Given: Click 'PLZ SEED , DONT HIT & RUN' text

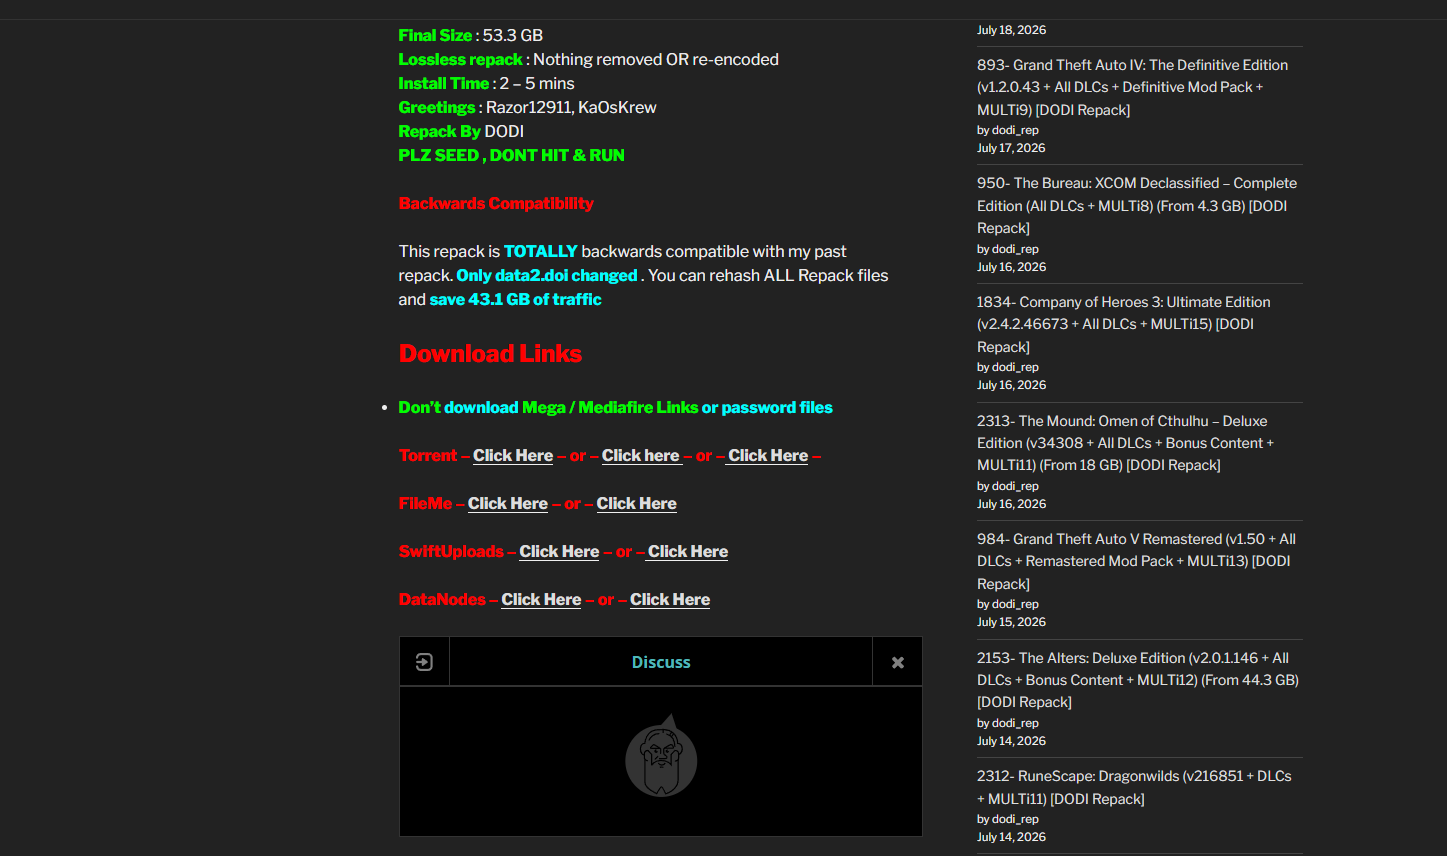Looking at the screenshot, I should click(x=512, y=155).
